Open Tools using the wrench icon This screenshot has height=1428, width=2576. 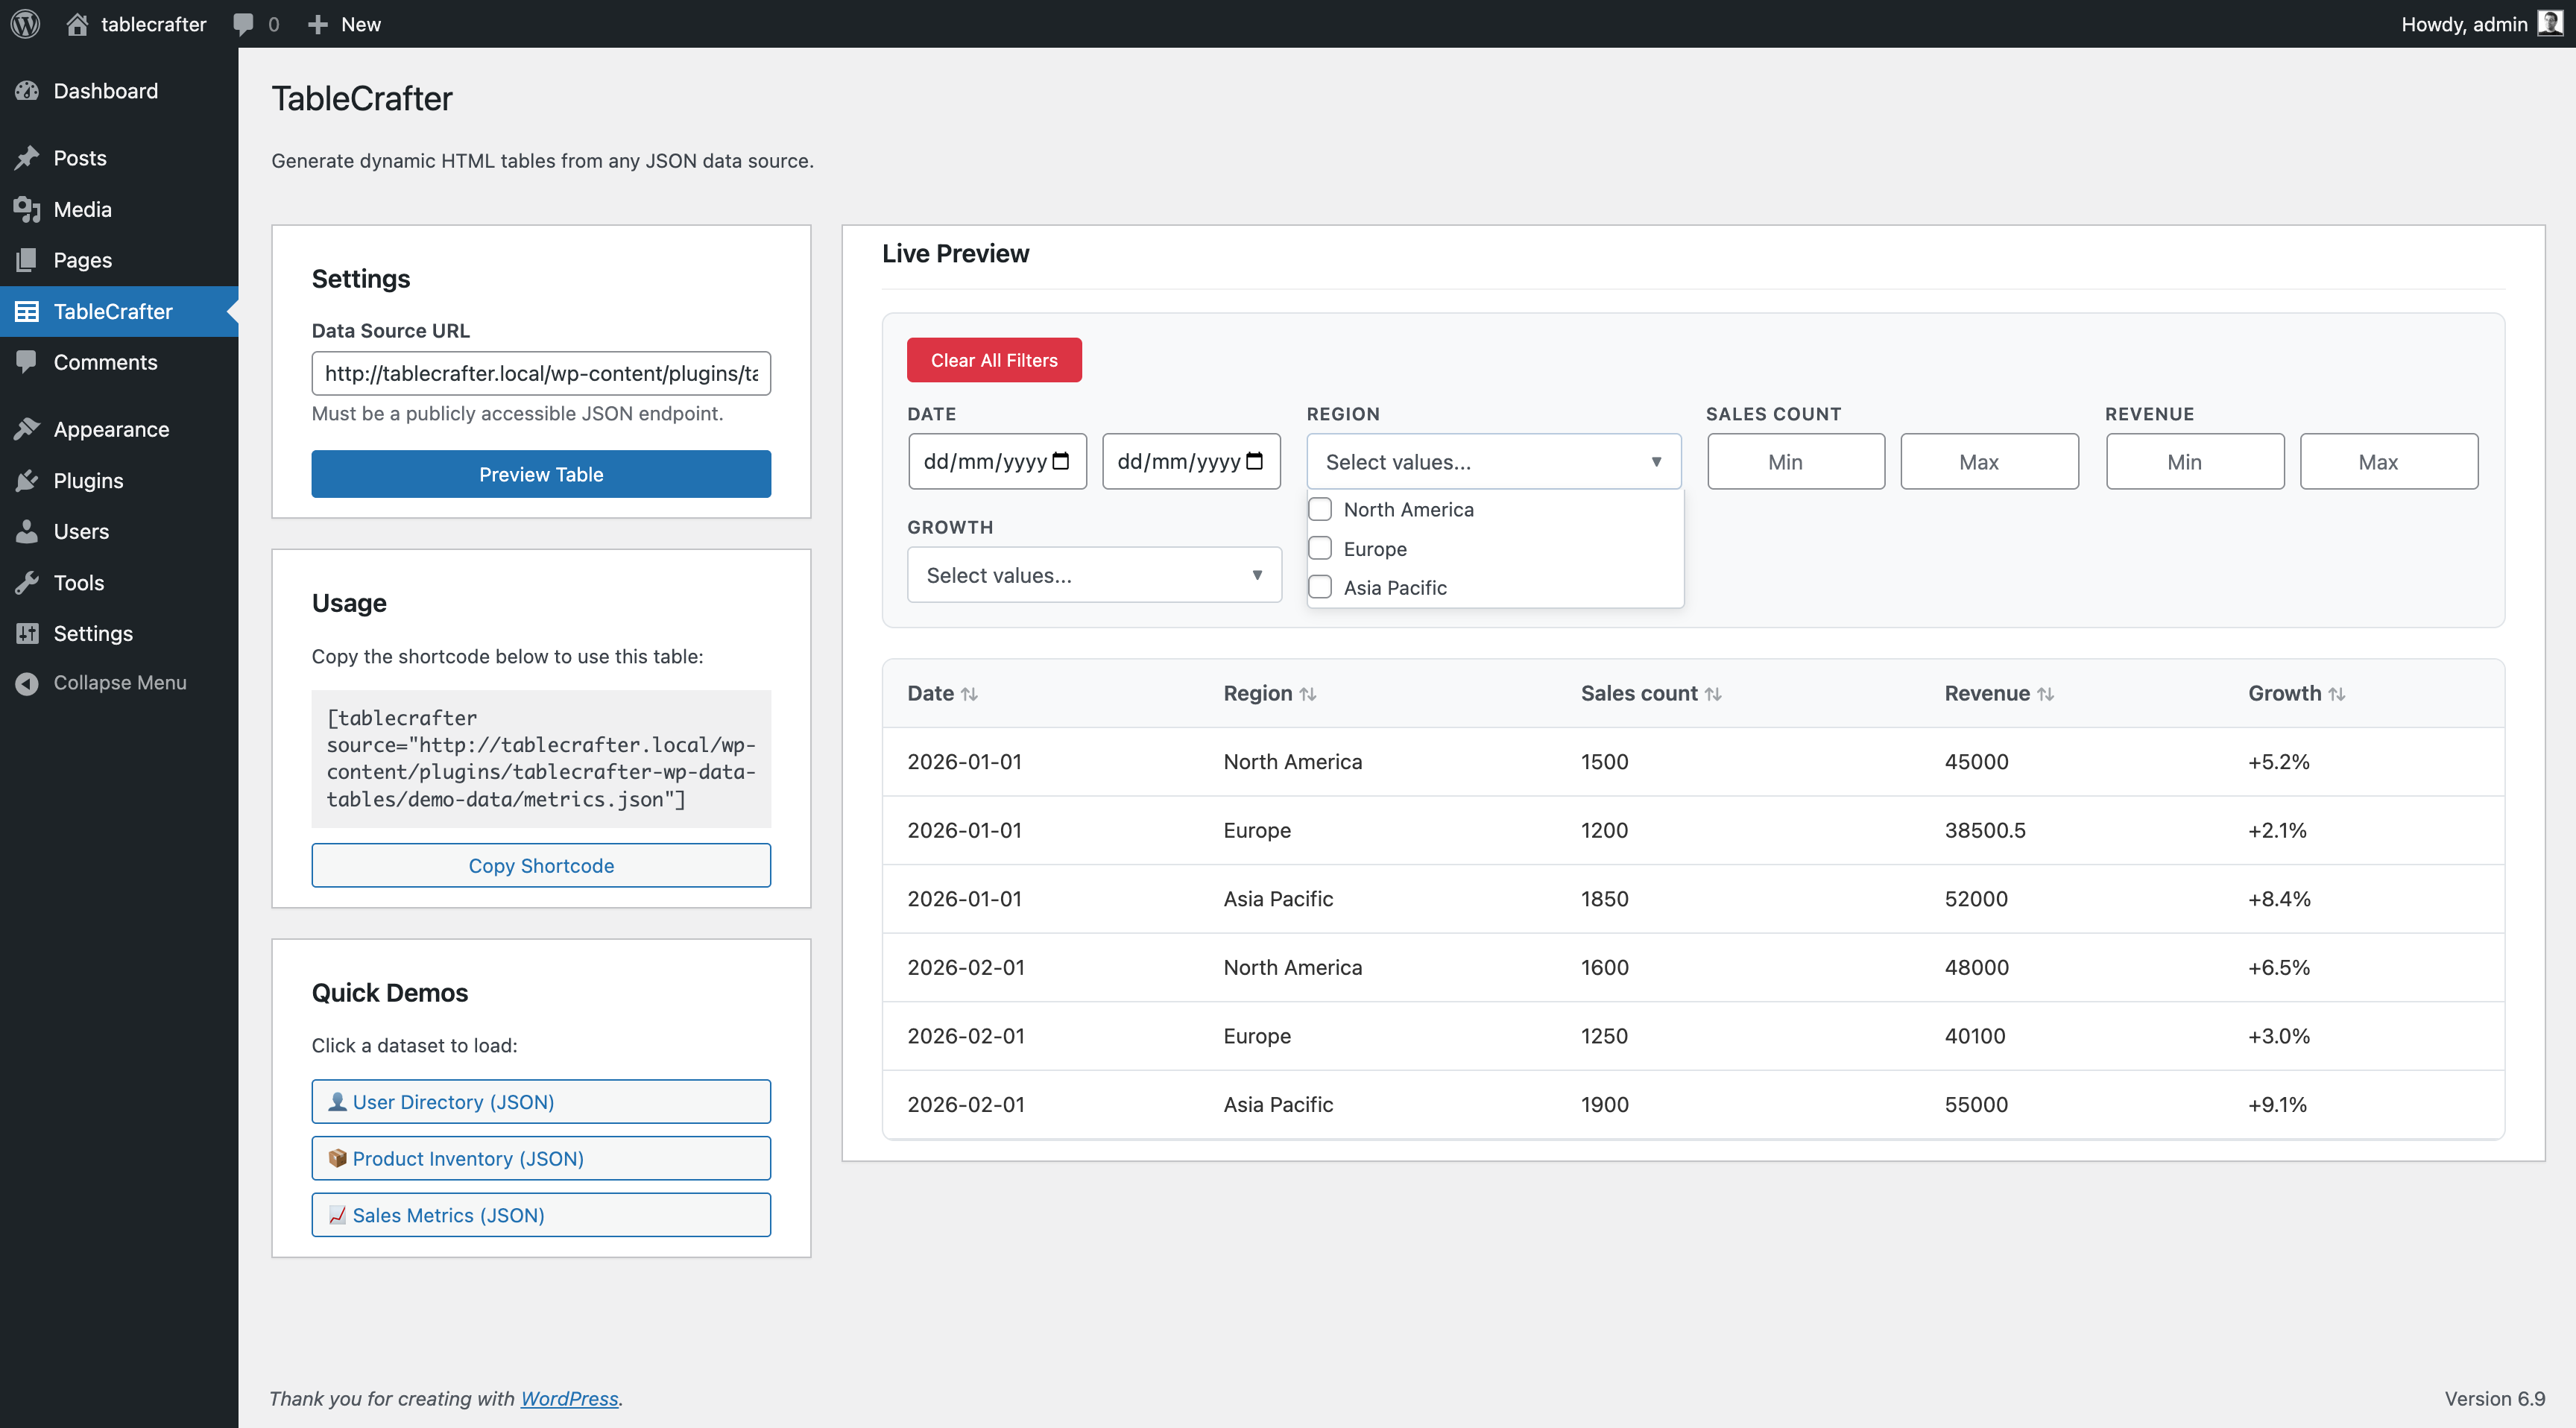(x=27, y=582)
